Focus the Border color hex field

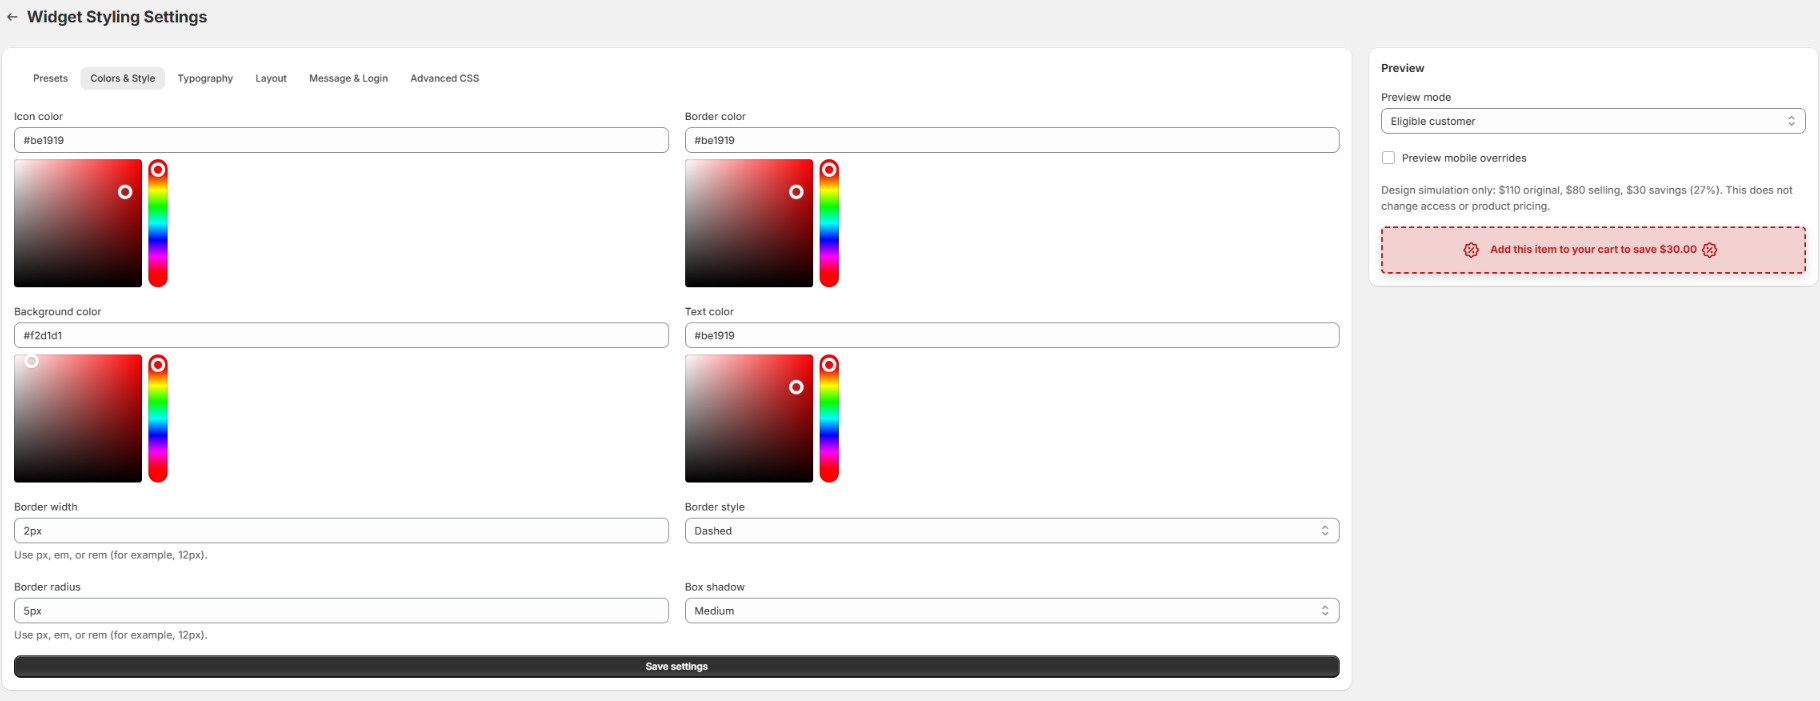click(1012, 140)
